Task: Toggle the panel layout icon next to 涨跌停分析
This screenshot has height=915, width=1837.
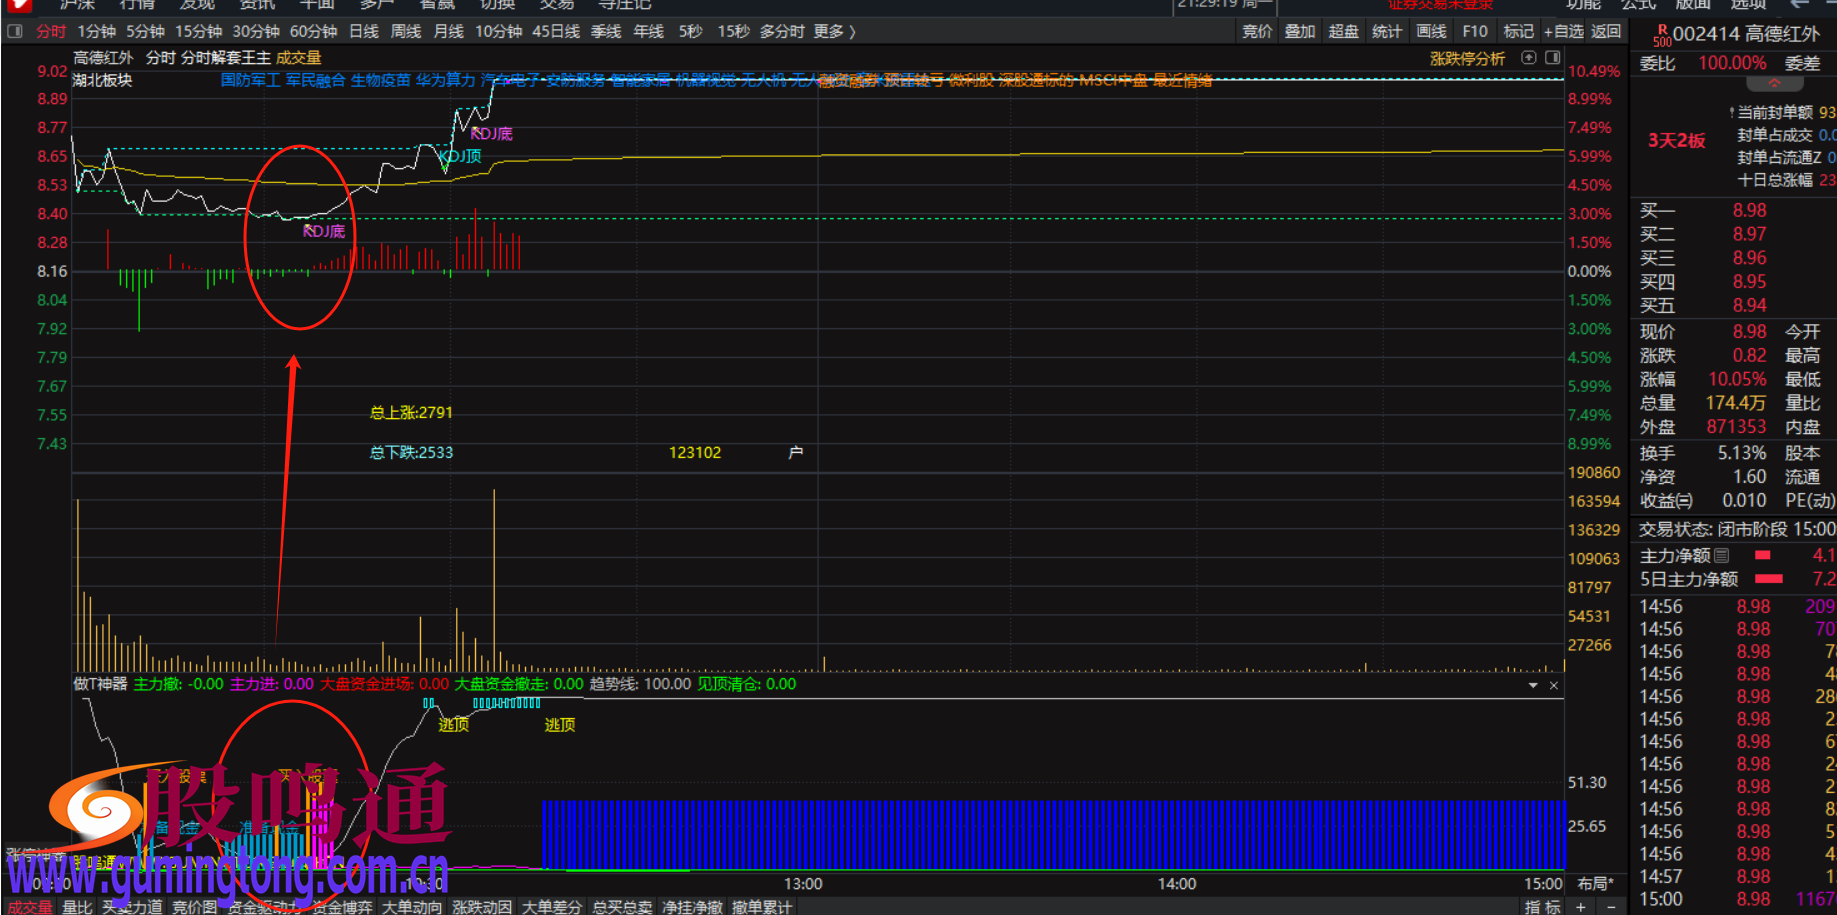Action: coord(1552,58)
